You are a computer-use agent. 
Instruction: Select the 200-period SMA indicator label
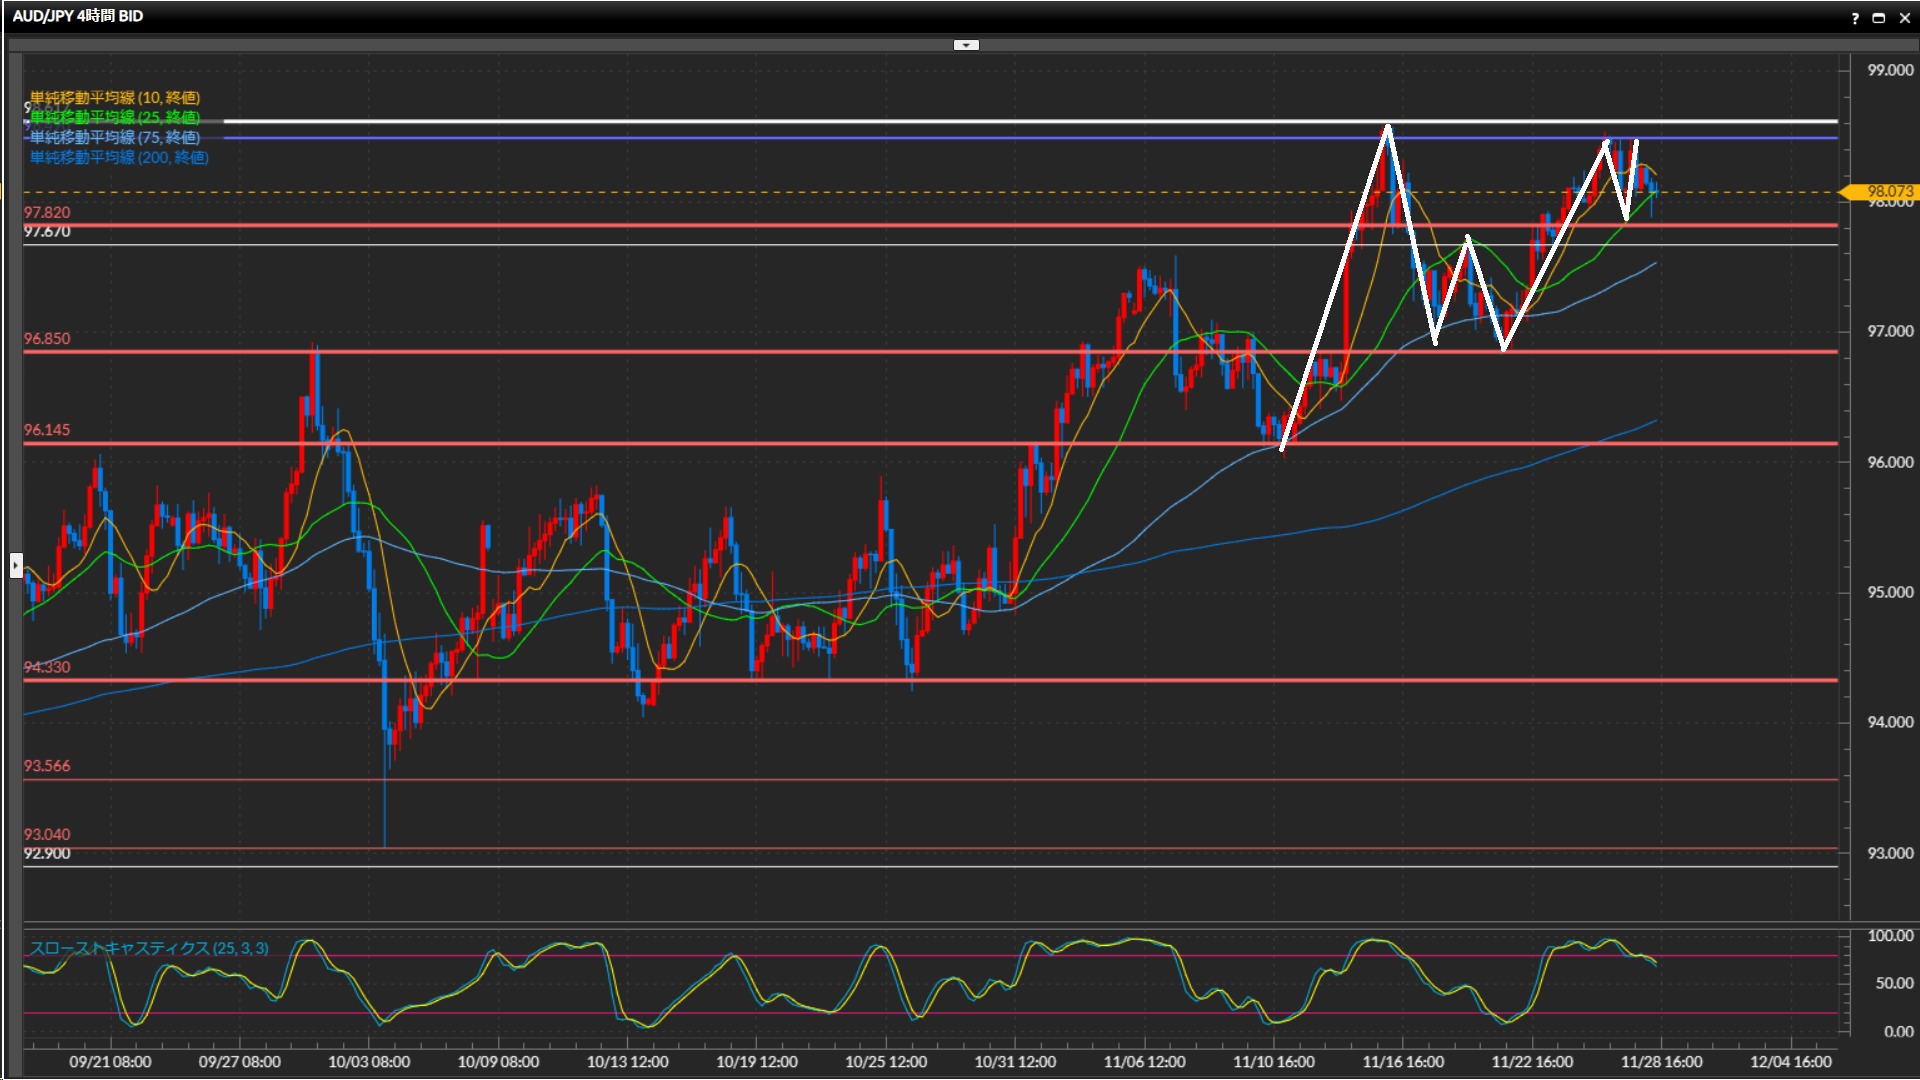click(x=119, y=158)
